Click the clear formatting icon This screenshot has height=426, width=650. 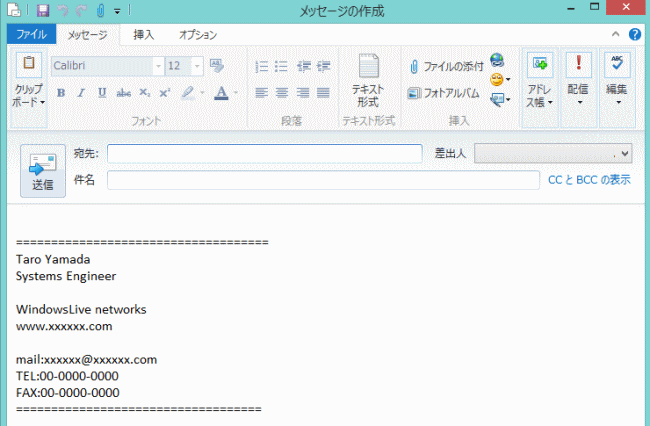tap(217, 65)
